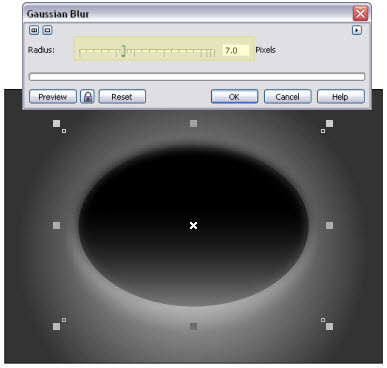Click the Preview button
This screenshot has width=387, height=368.
point(53,97)
